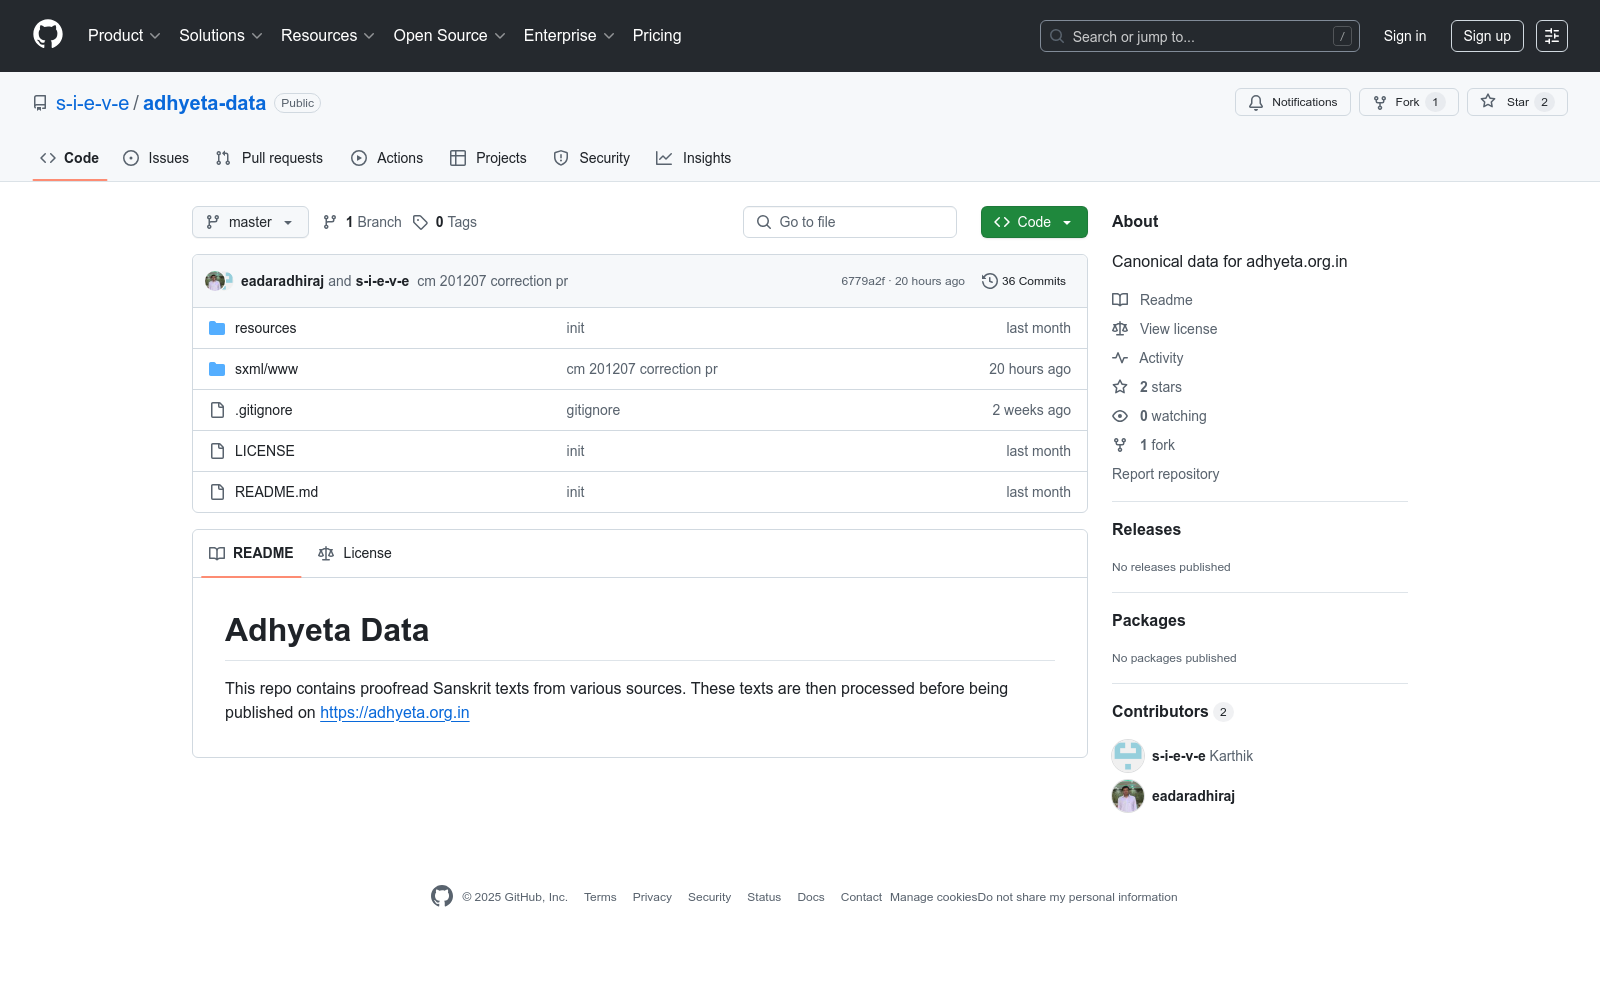Click the star icon beside 2 stars

[1120, 387]
